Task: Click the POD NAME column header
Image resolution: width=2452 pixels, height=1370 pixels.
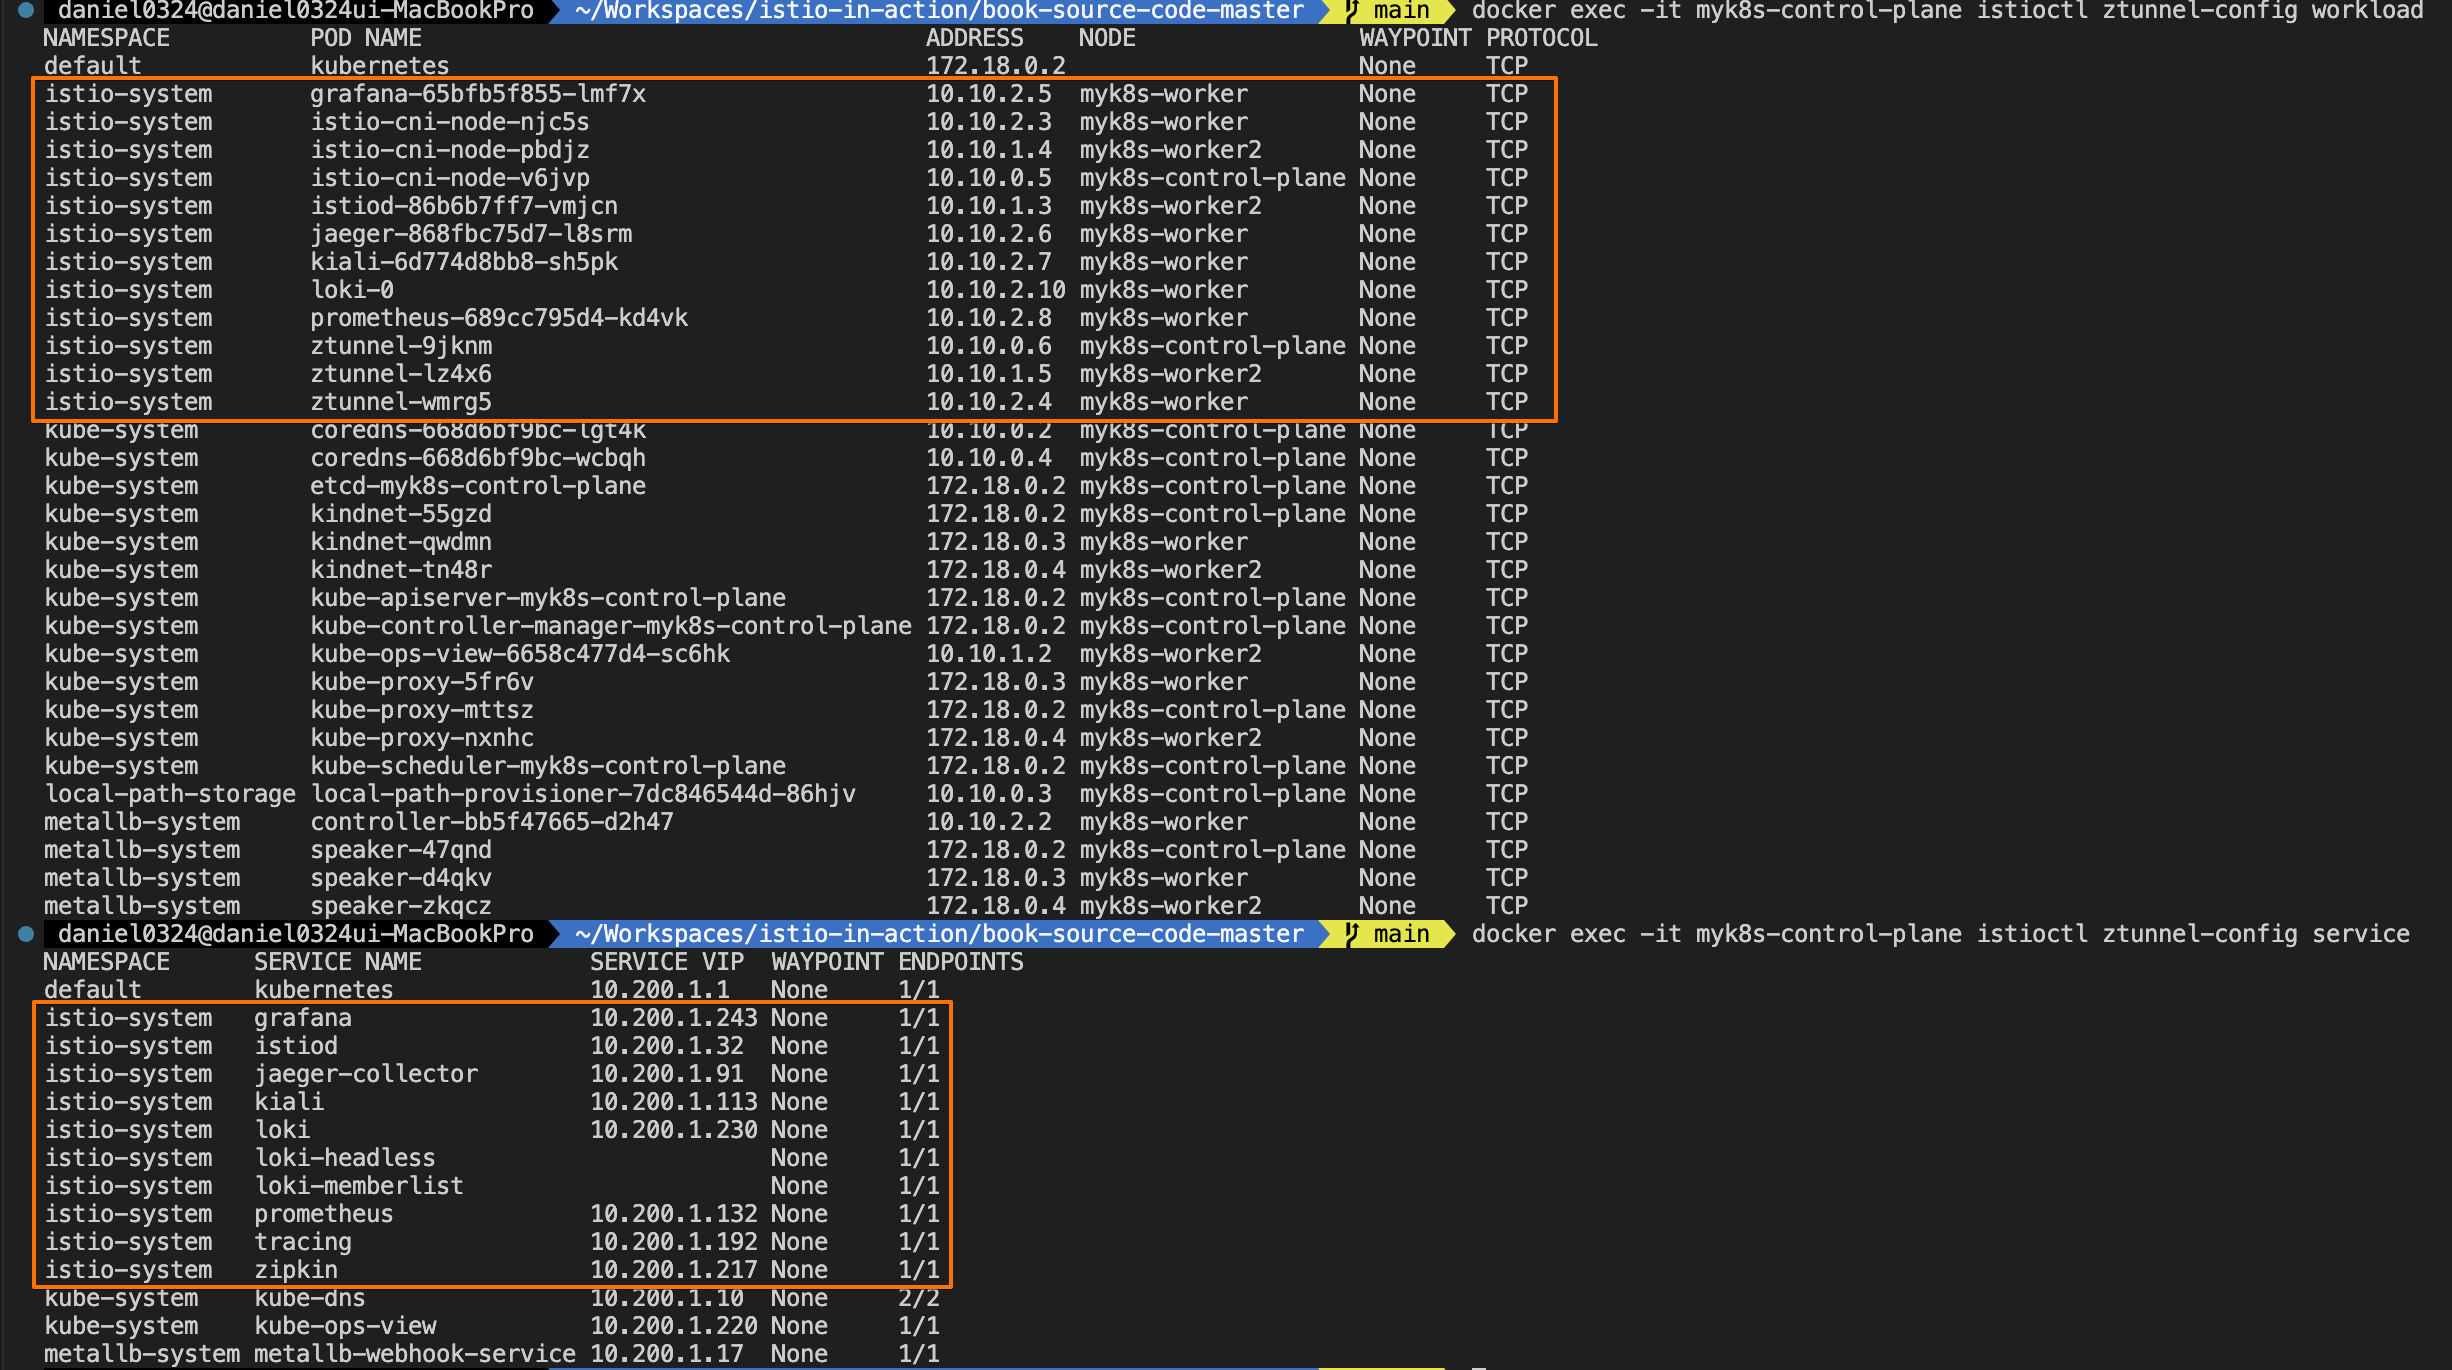Action: pyautogui.click(x=365, y=38)
